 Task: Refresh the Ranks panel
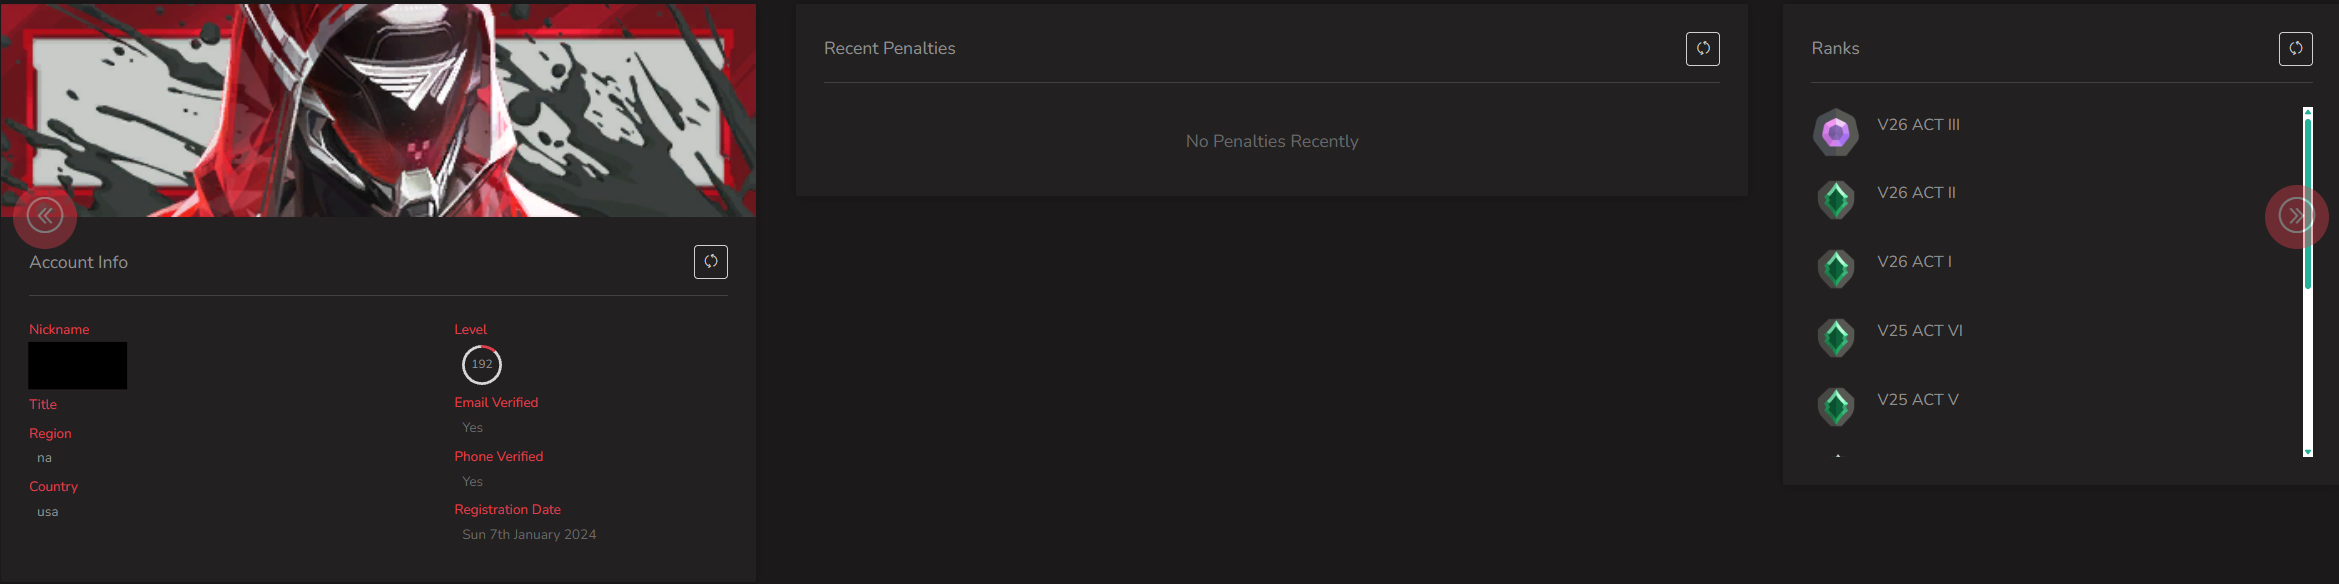click(2295, 49)
